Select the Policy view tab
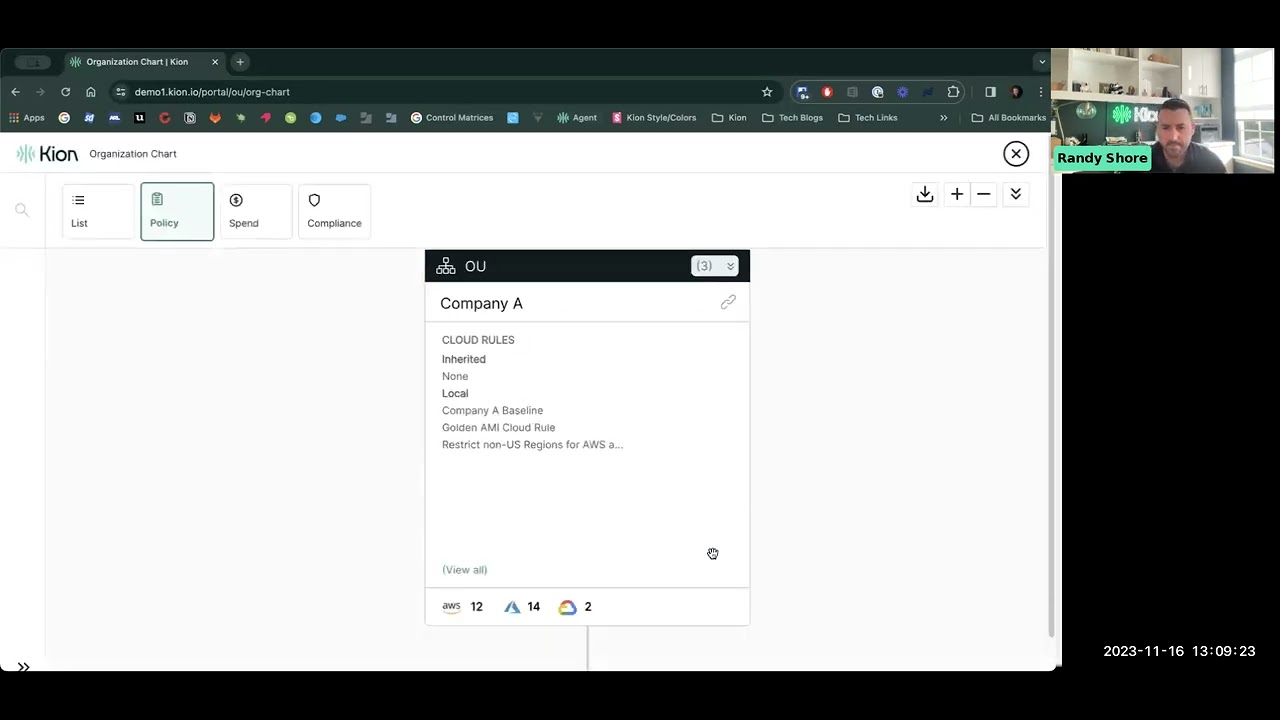Viewport: 1280px width, 720px height. 177,211
